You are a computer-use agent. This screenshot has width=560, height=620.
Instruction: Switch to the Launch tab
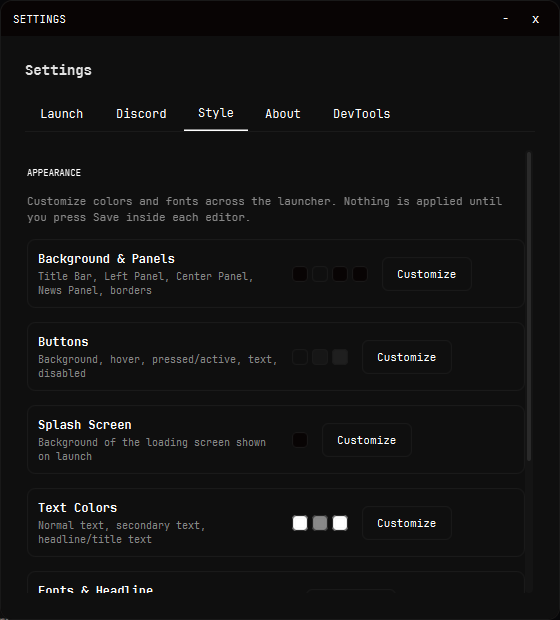click(62, 114)
